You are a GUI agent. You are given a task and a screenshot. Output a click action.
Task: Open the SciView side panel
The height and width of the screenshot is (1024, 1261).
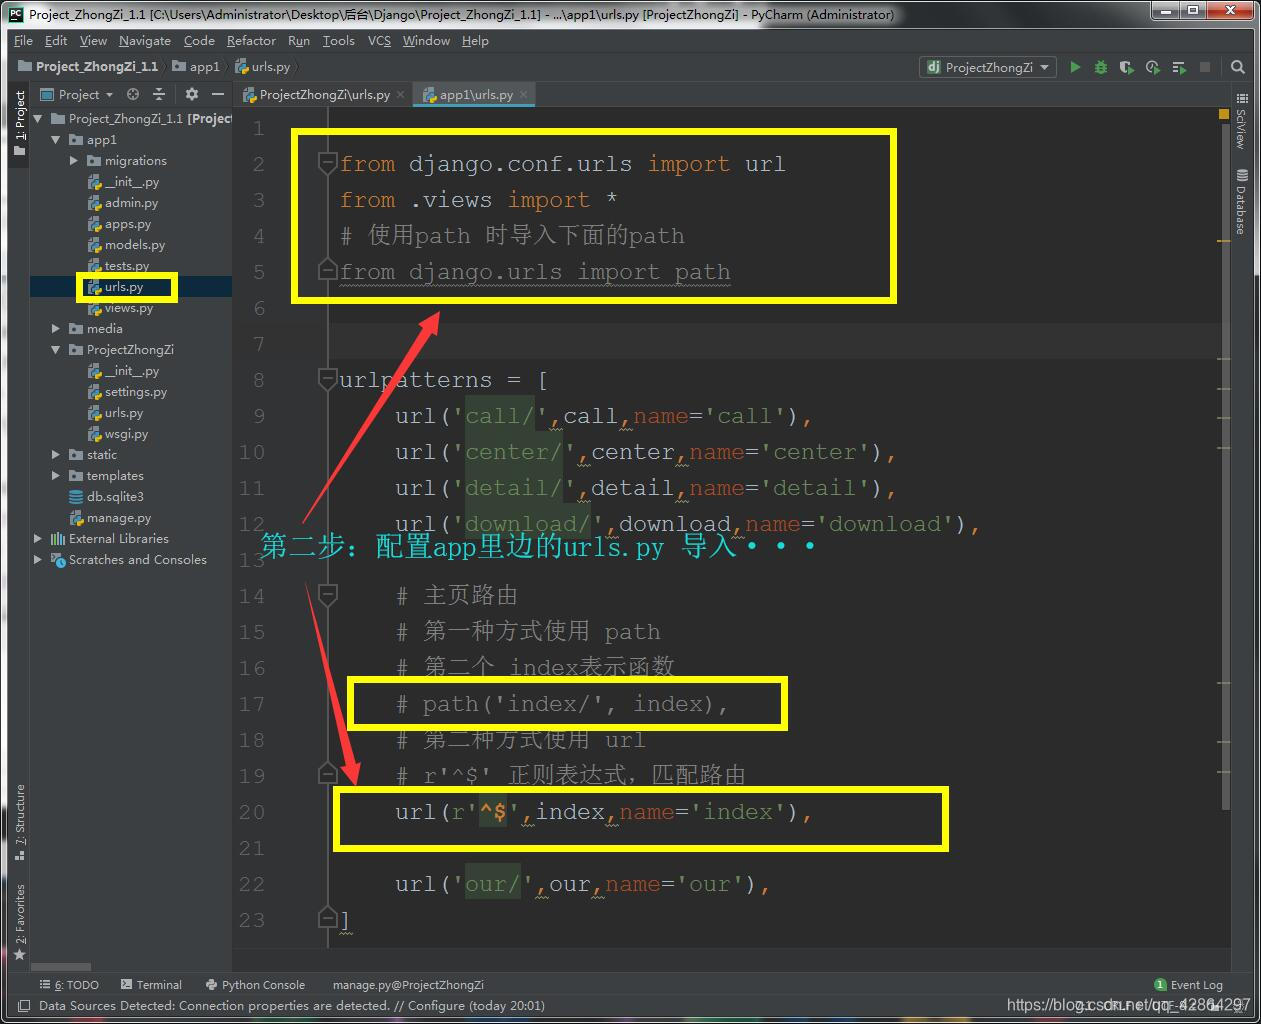pyautogui.click(x=1241, y=121)
